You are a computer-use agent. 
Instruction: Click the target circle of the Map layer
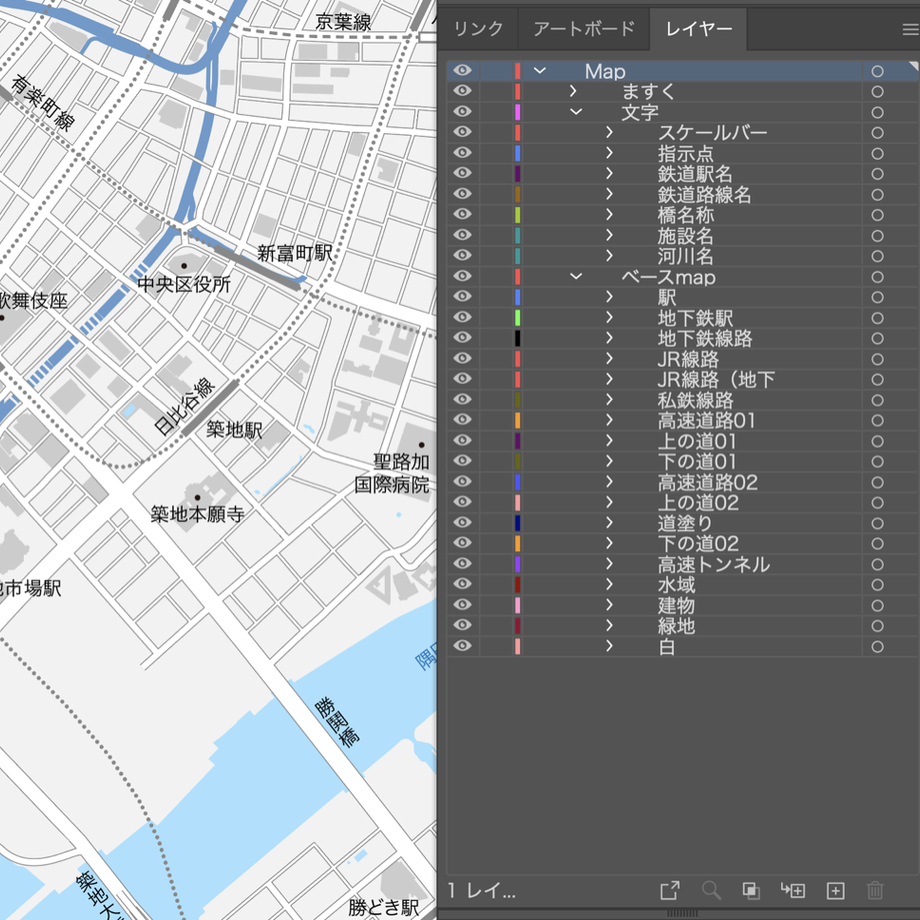877,71
